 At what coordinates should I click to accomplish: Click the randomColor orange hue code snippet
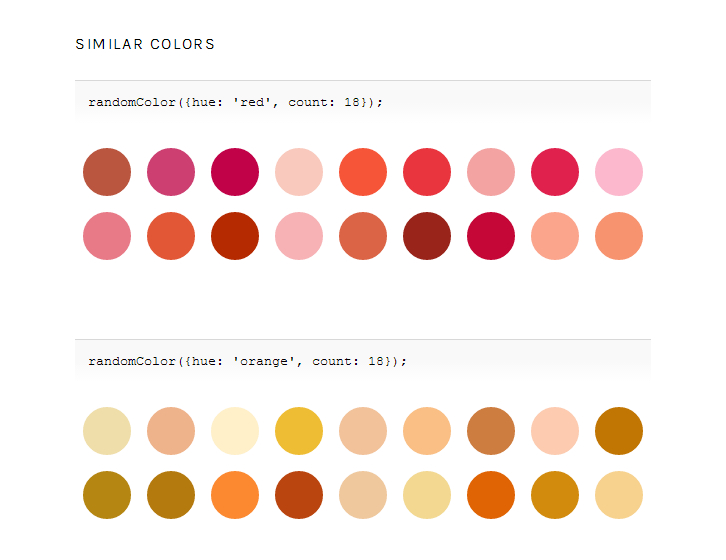tap(248, 361)
